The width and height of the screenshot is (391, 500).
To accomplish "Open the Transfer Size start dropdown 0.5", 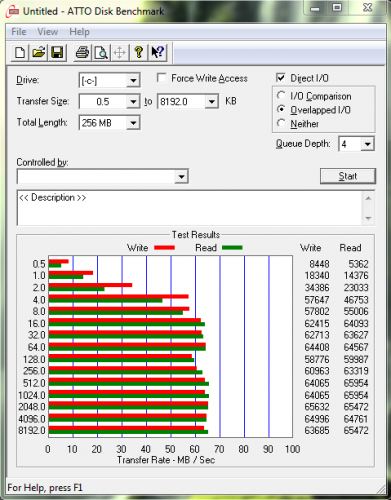I will (133, 102).
